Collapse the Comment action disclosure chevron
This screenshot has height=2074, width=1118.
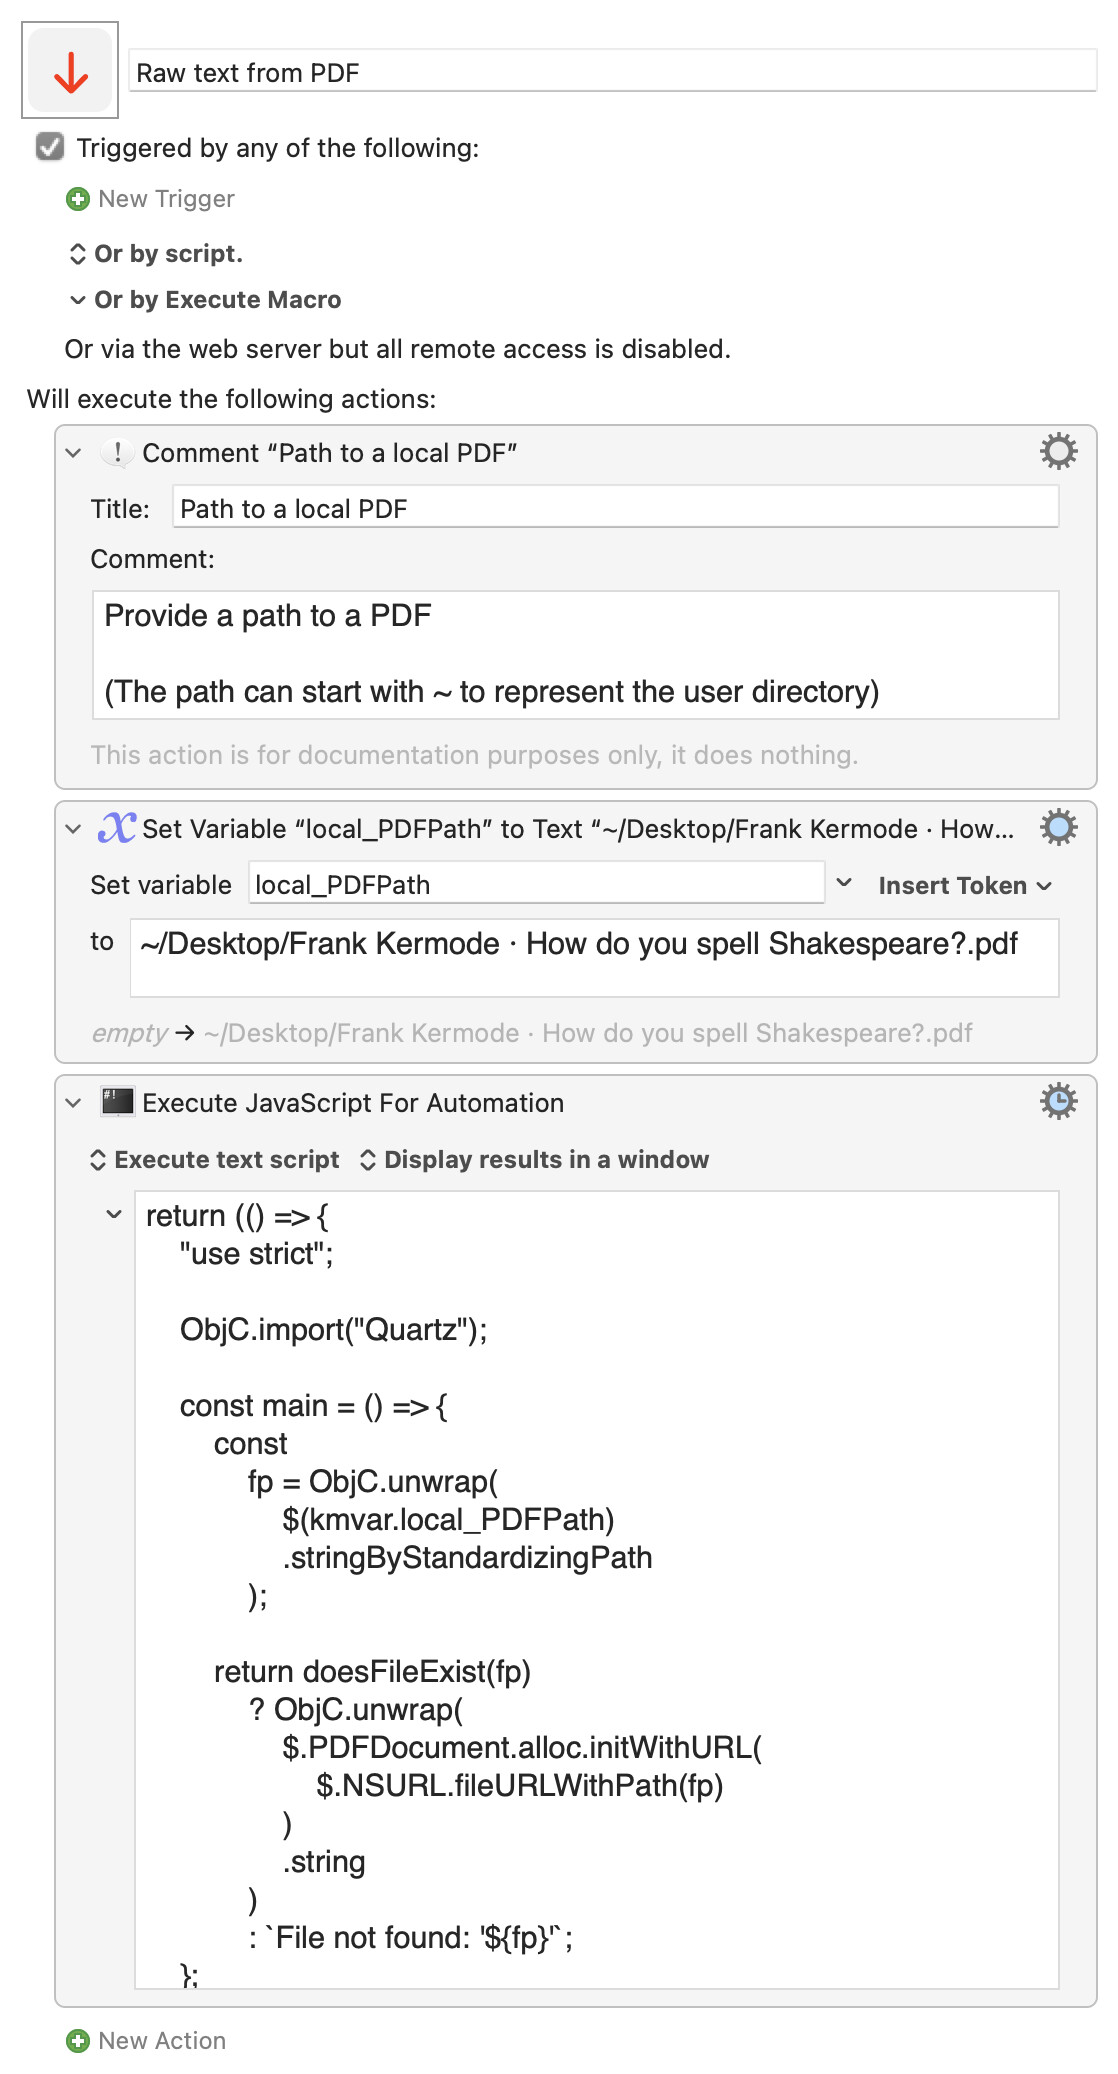(x=73, y=453)
